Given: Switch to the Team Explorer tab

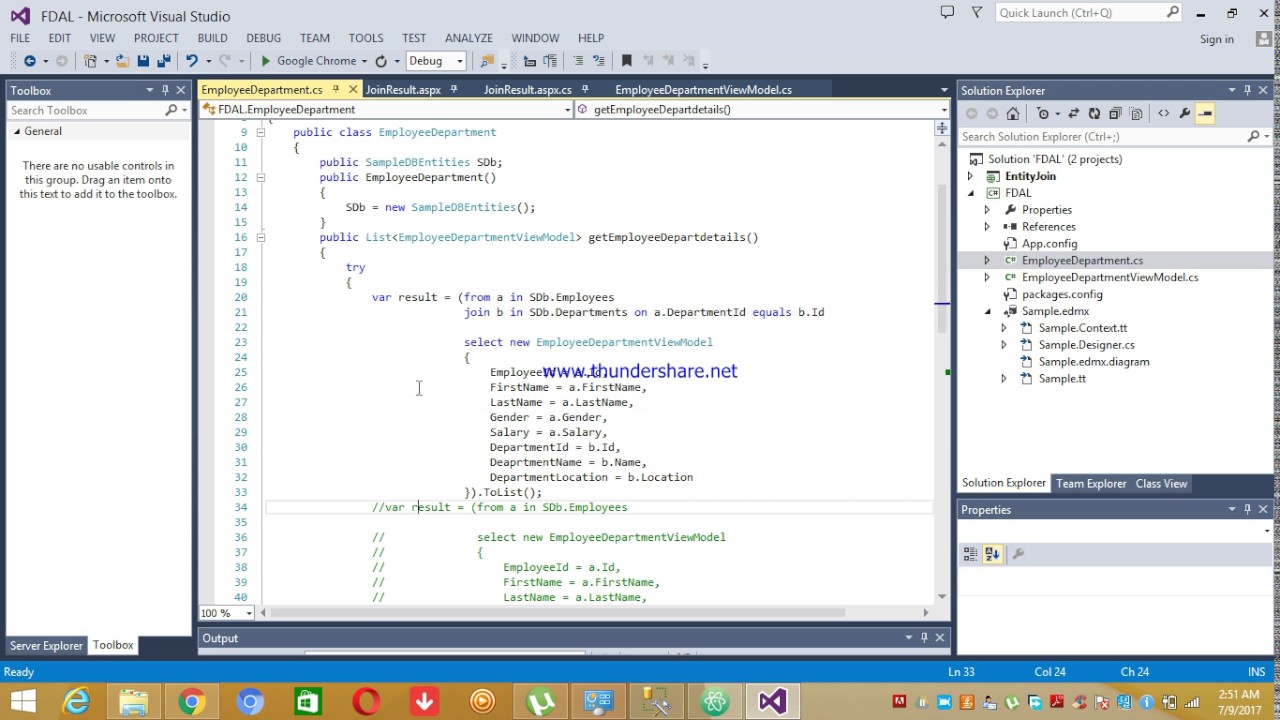Looking at the screenshot, I should [x=1091, y=484].
